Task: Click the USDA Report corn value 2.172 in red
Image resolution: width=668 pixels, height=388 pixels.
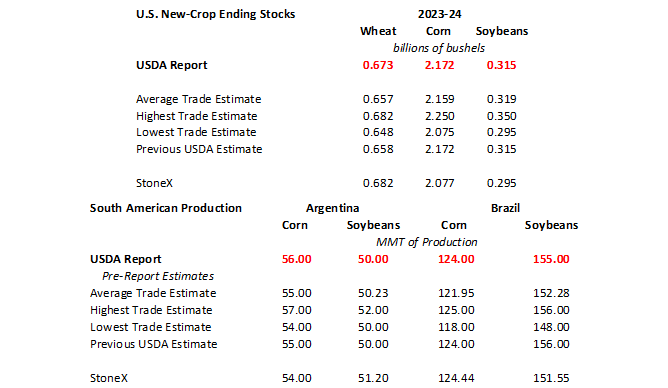Action: coord(439,65)
